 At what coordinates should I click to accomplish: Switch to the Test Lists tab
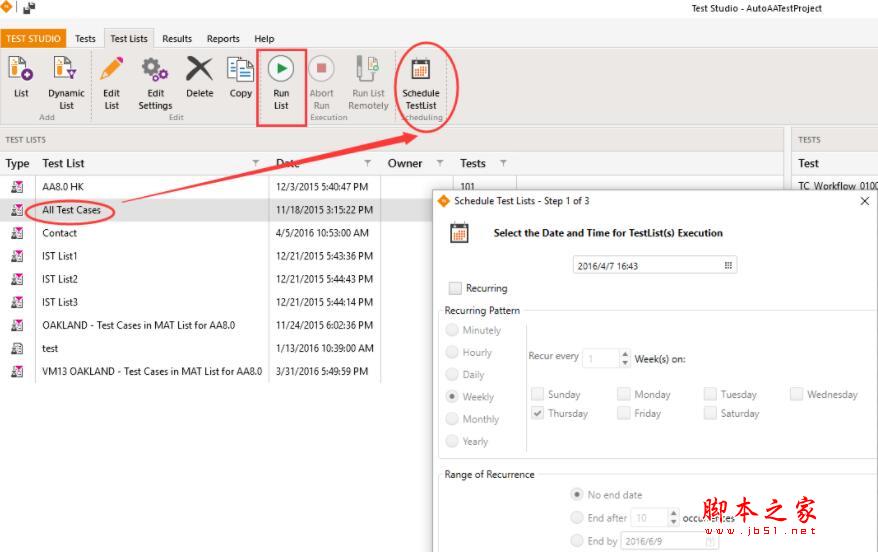tap(129, 39)
